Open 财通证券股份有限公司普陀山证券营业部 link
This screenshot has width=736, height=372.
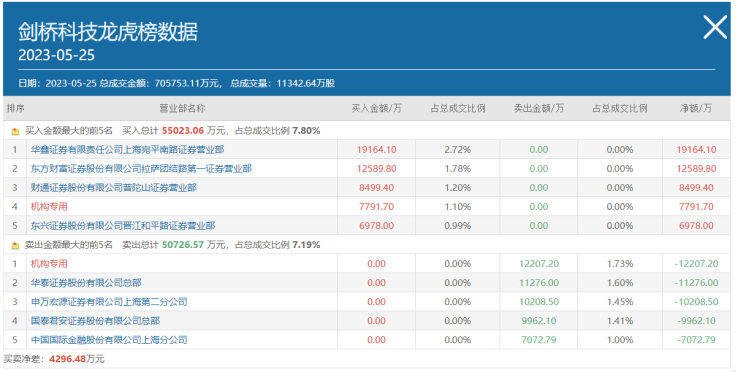coord(114,188)
